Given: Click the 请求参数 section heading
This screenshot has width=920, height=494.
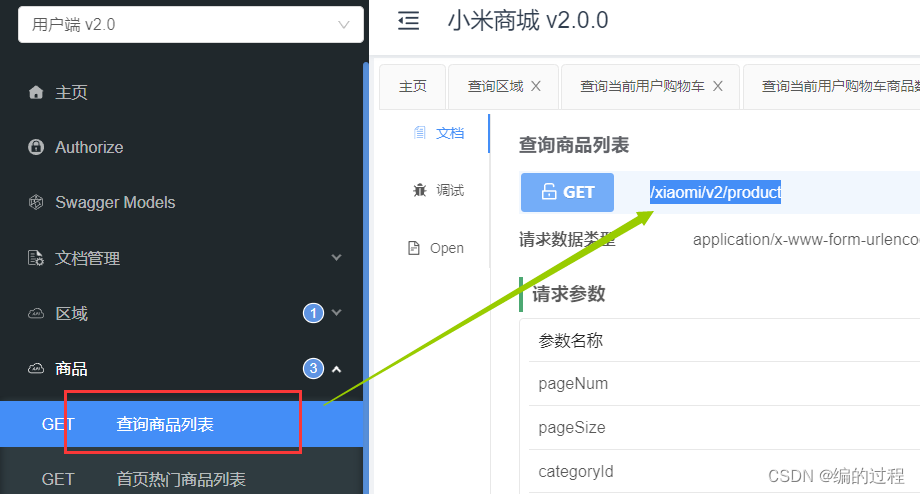Looking at the screenshot, I should (569, 294).
